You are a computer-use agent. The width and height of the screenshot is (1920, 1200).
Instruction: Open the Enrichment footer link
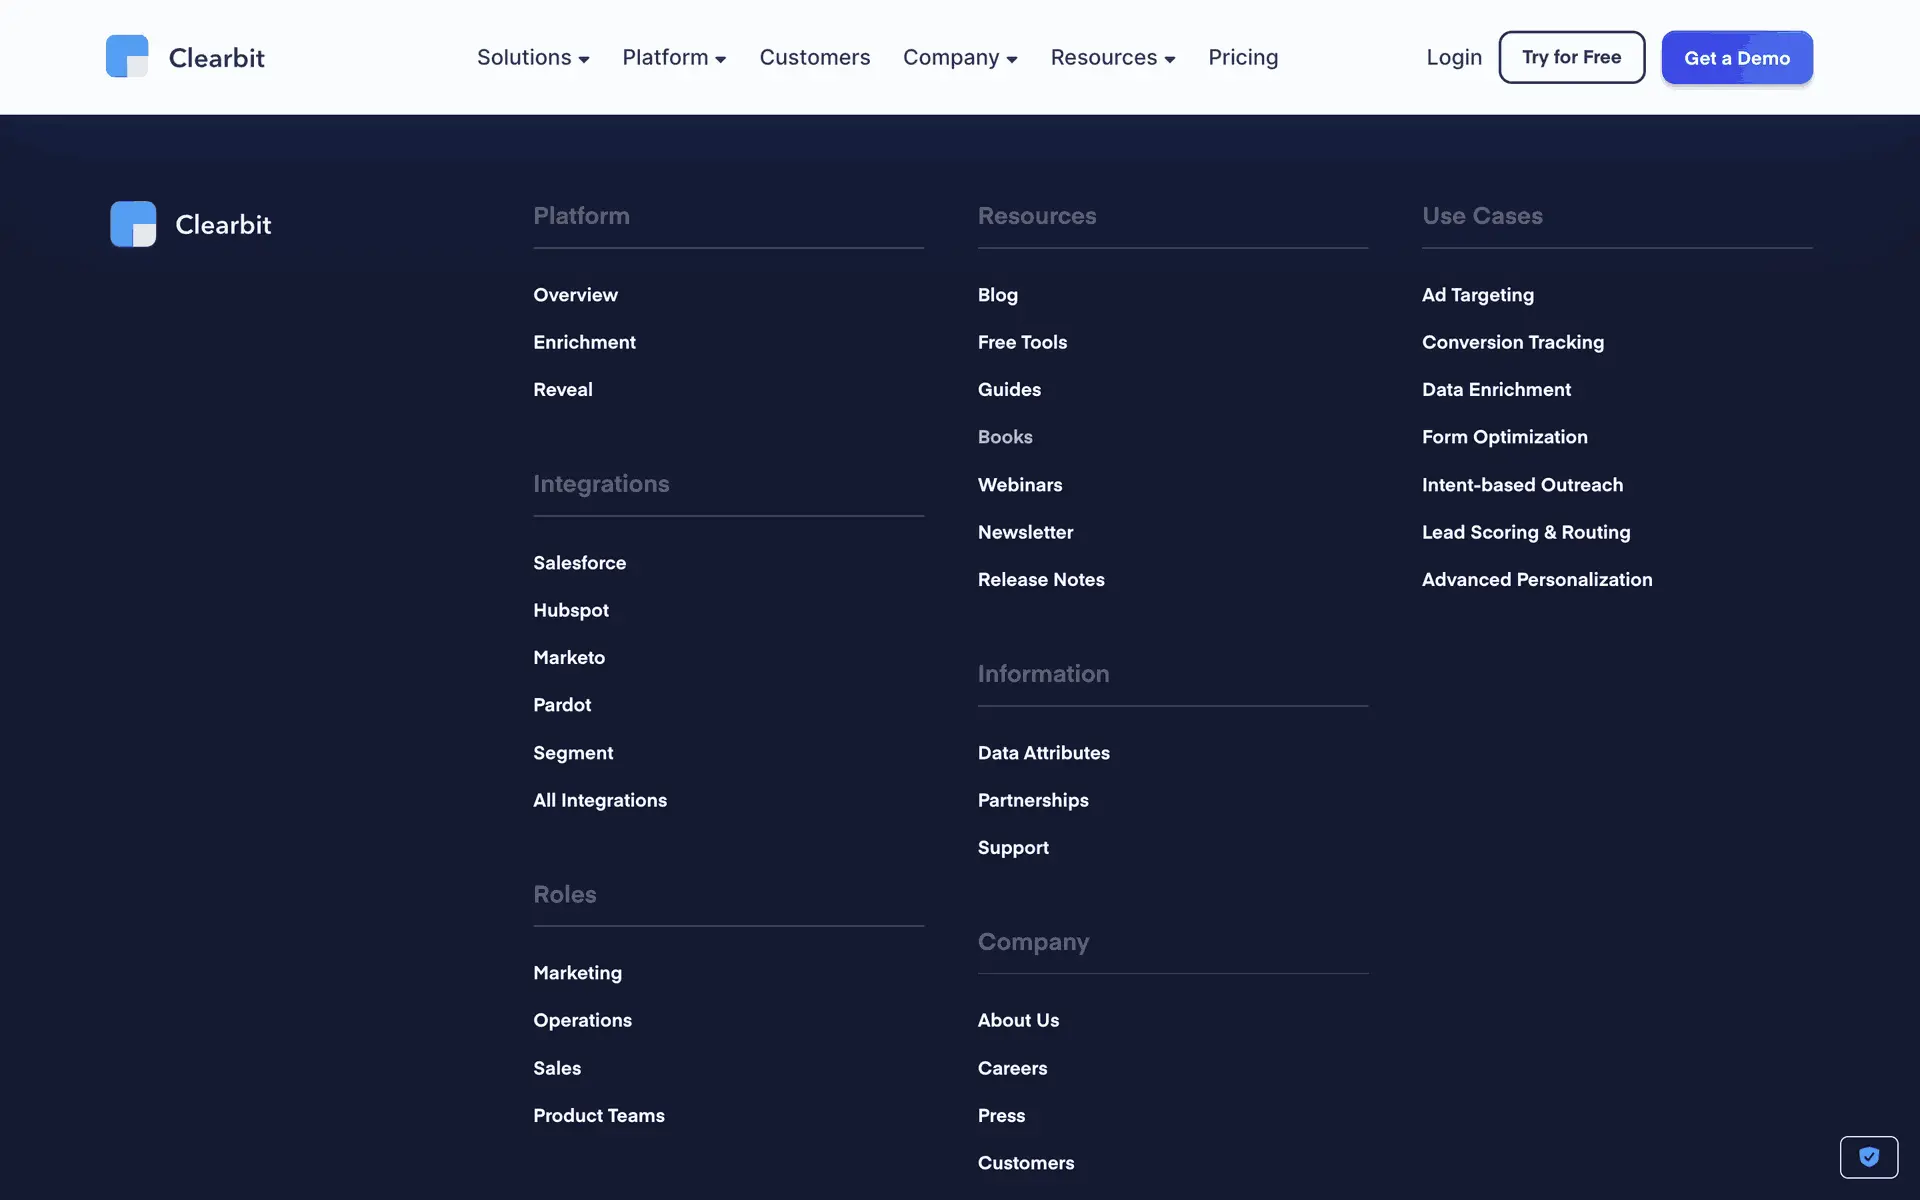click(584, 342)
